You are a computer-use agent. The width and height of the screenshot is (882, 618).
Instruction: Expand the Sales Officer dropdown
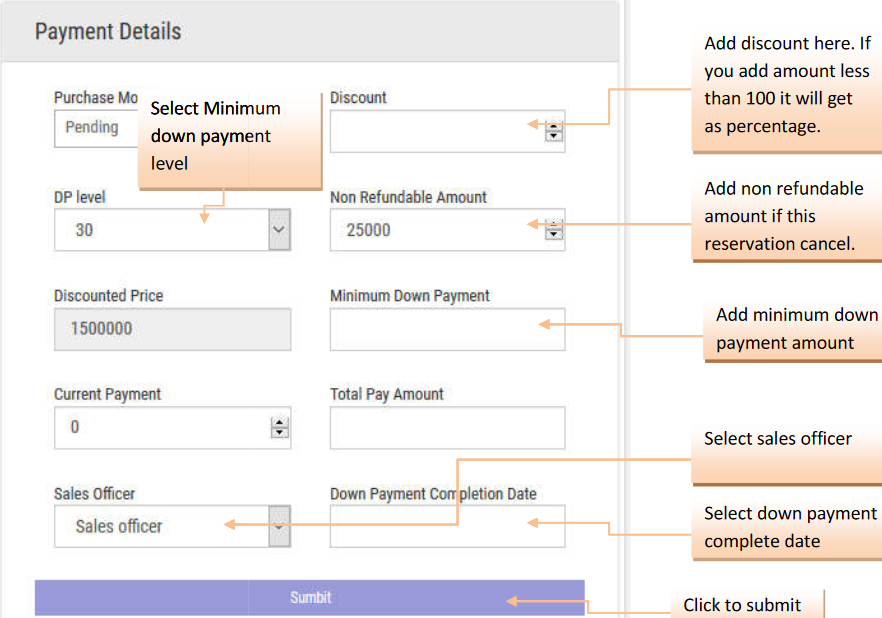click(x=279, y=525)
